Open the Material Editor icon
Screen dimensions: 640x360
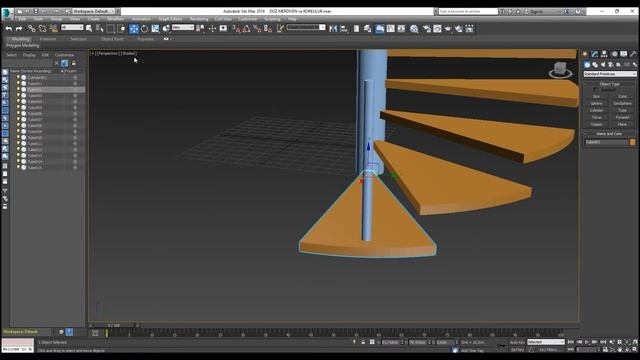tap(414, 29)
